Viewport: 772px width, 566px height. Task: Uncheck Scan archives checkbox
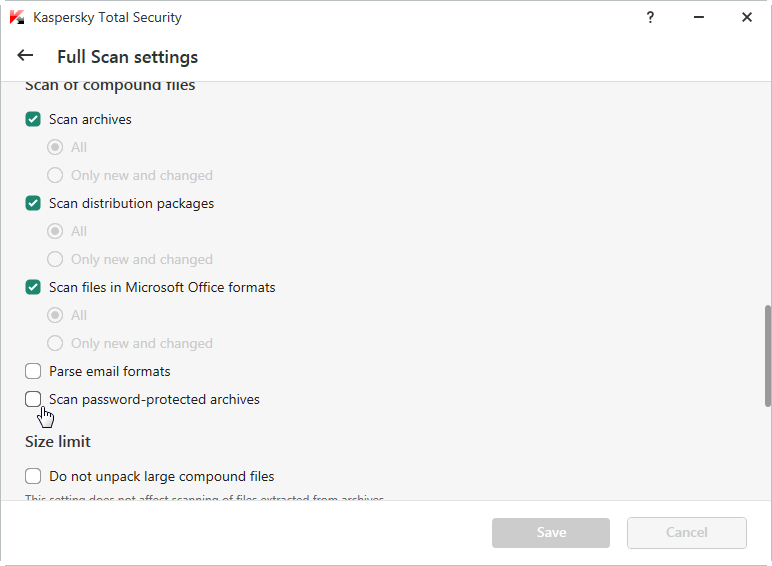coord(33,119)
